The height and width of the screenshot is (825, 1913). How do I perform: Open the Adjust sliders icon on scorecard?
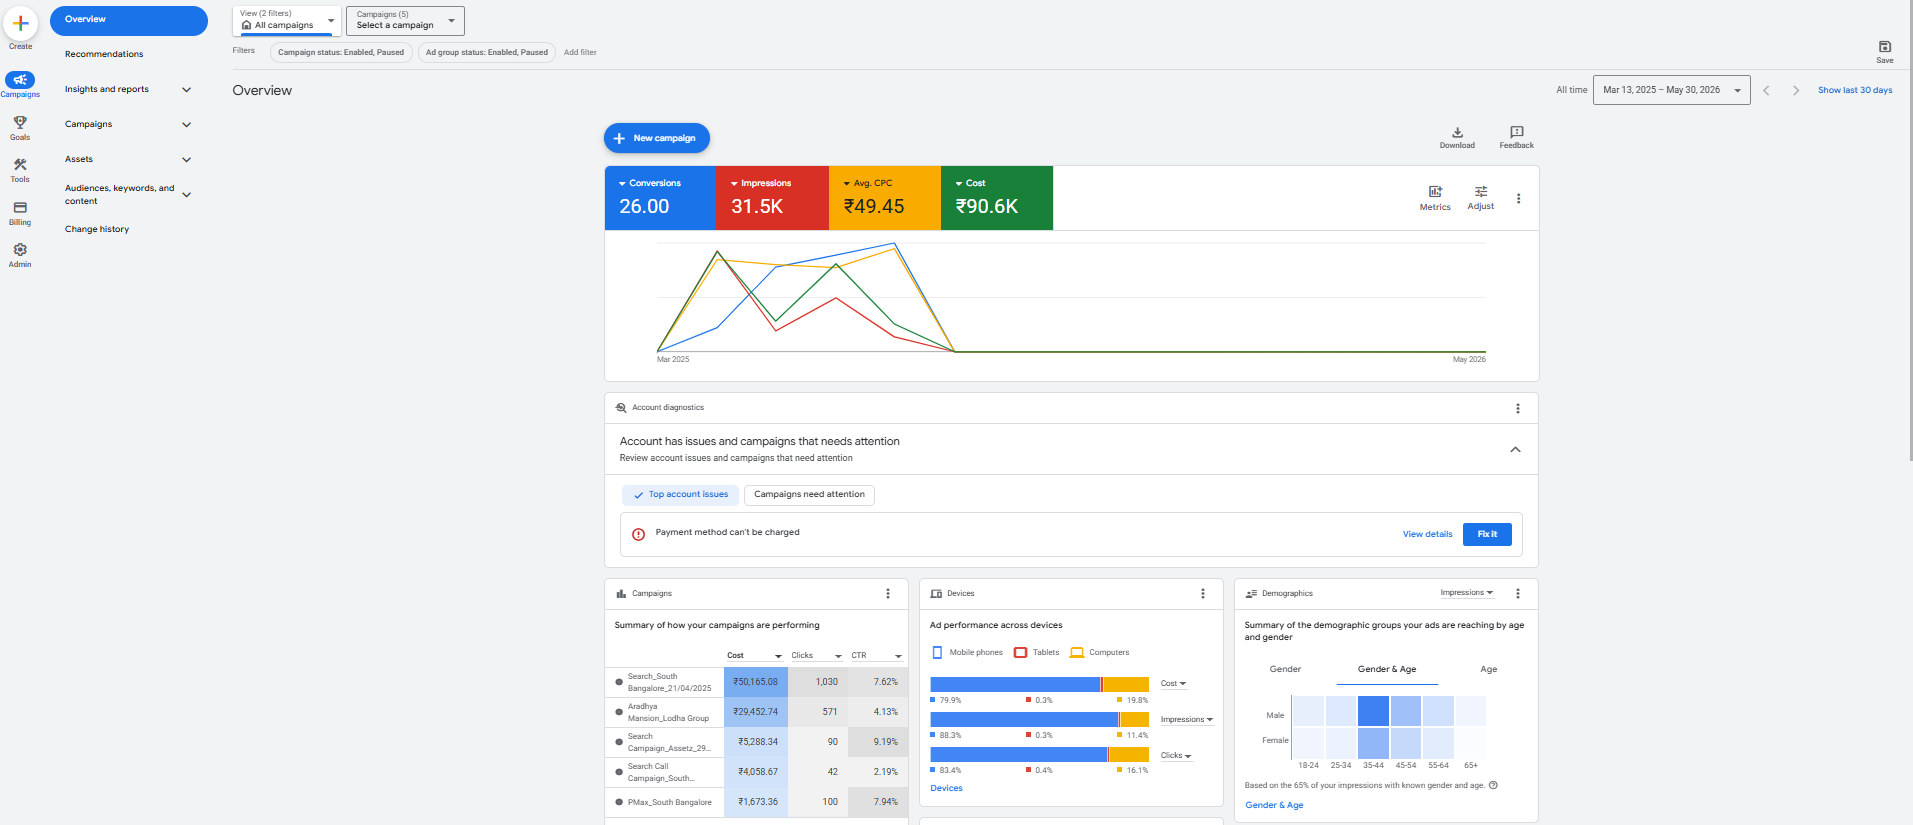tap(1481, 191)
